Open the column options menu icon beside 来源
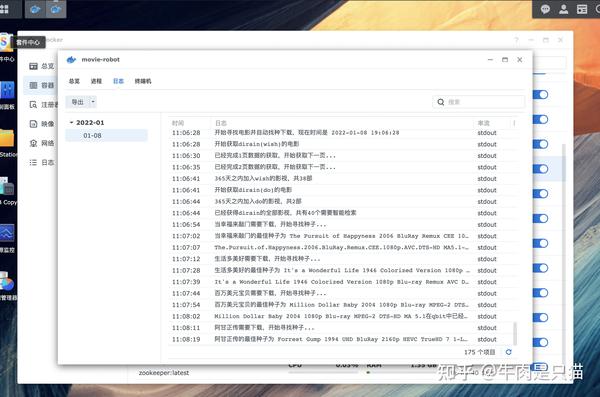The height and width of the screenshot is (397, 600). [514, 123]
